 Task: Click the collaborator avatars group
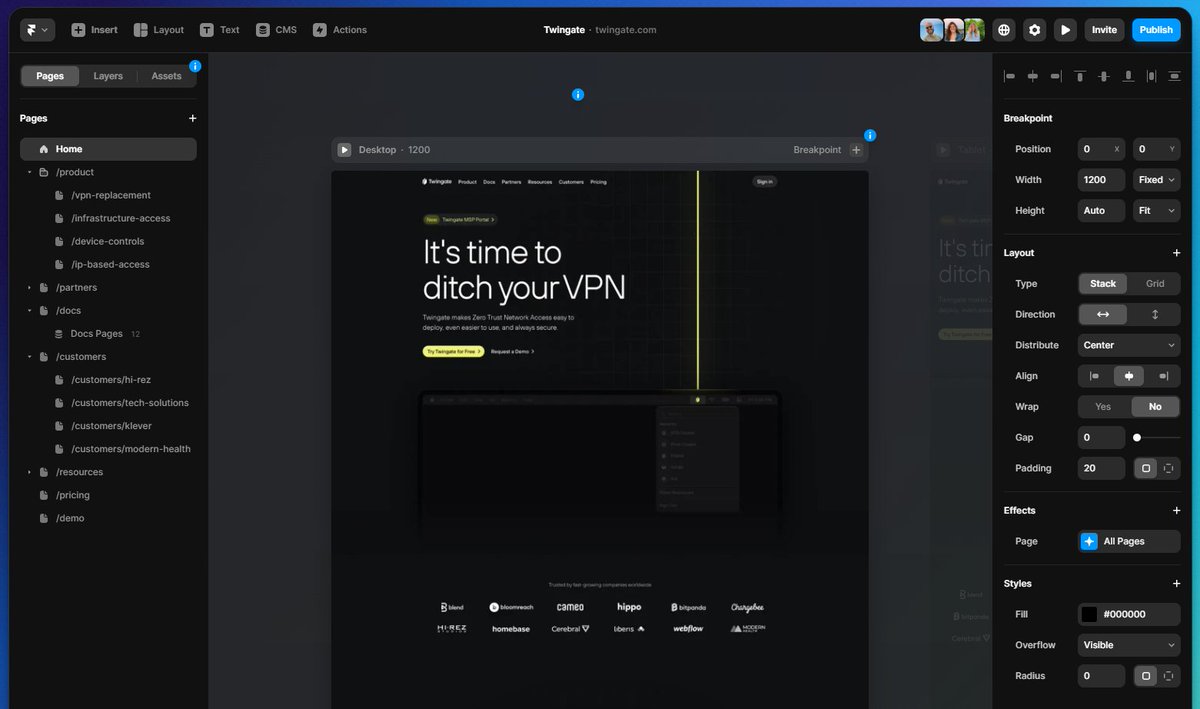[x=953, y=30]
